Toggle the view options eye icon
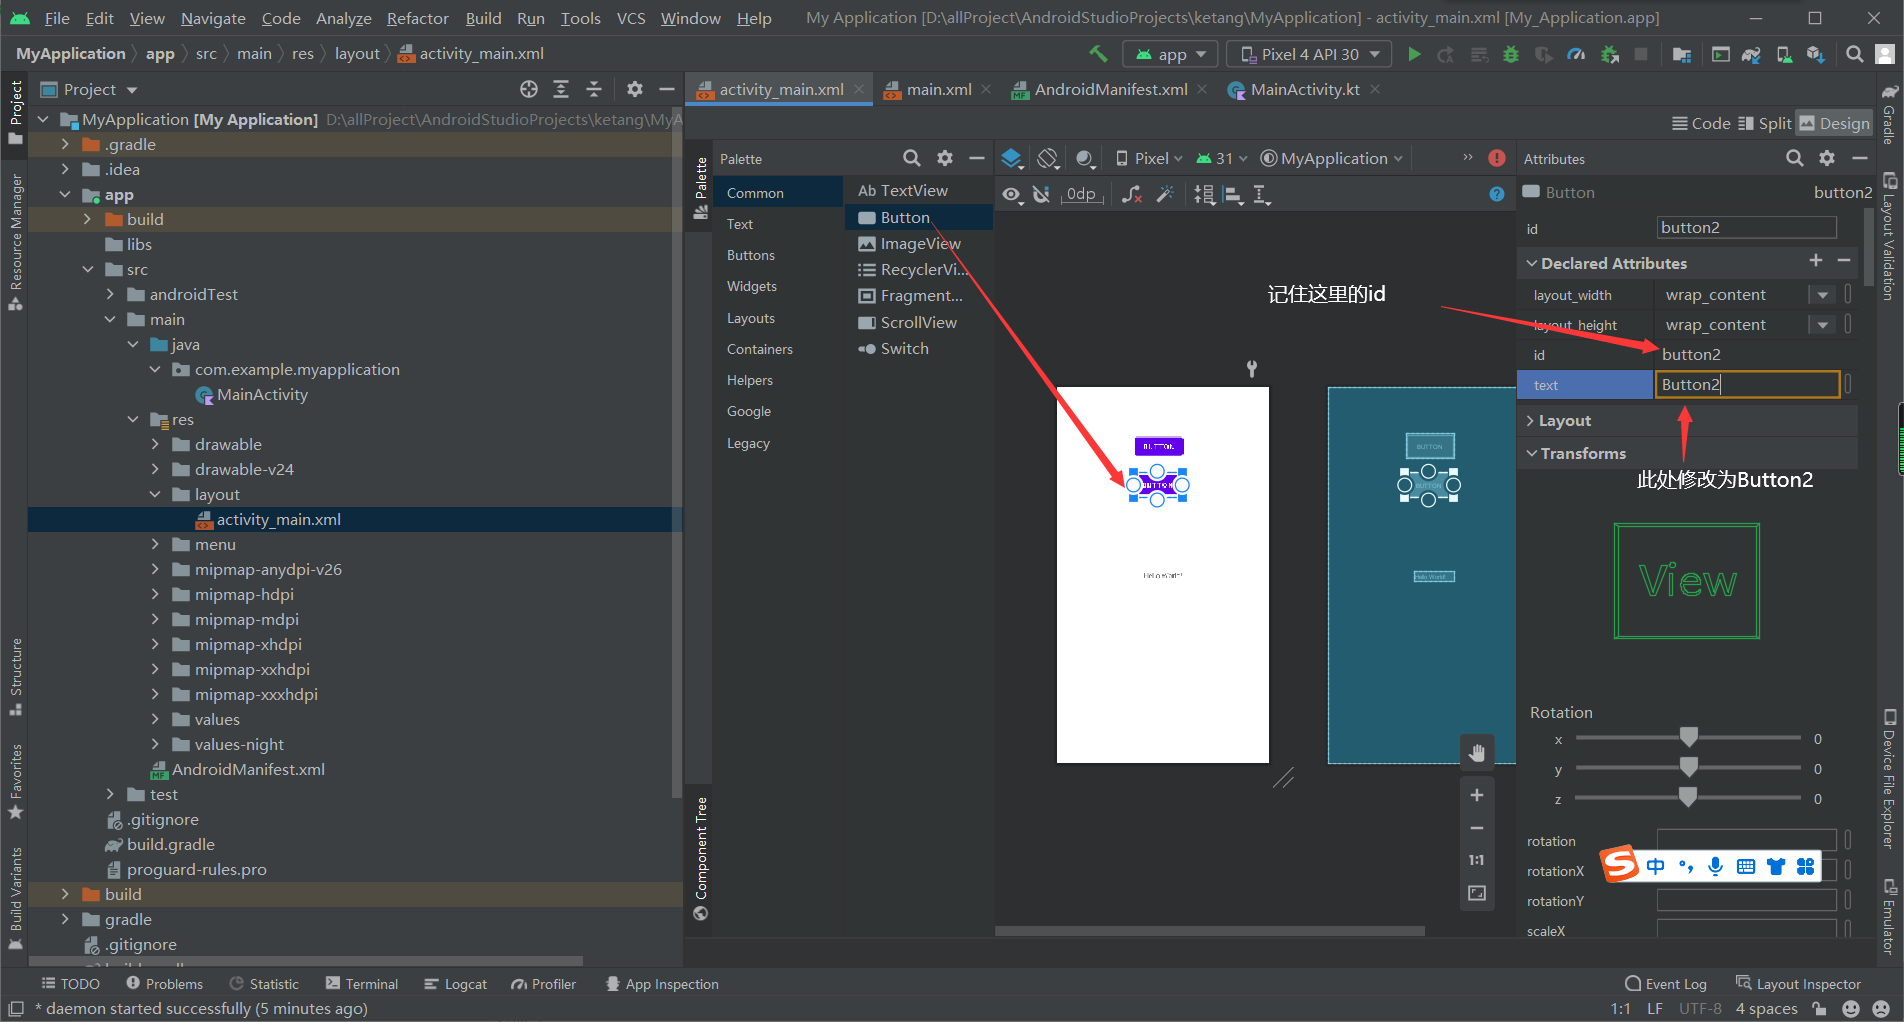 pyautogui.click(x=1012, y=194)
